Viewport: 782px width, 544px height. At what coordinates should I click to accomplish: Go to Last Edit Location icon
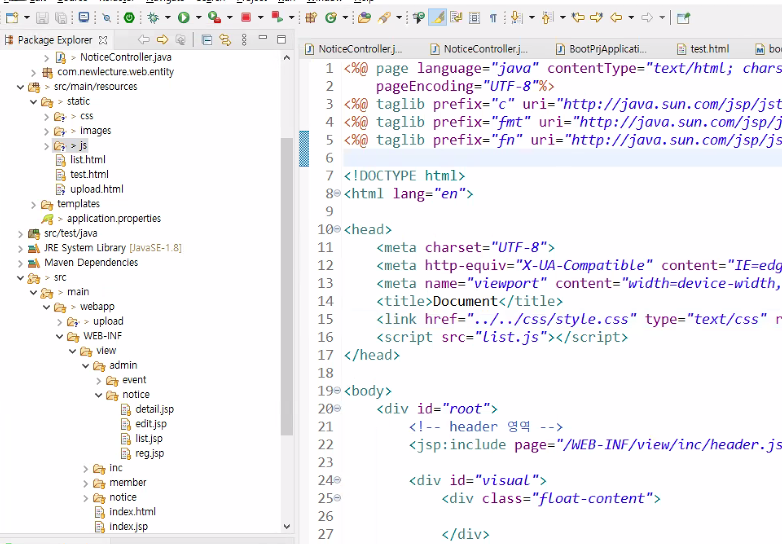578,18
